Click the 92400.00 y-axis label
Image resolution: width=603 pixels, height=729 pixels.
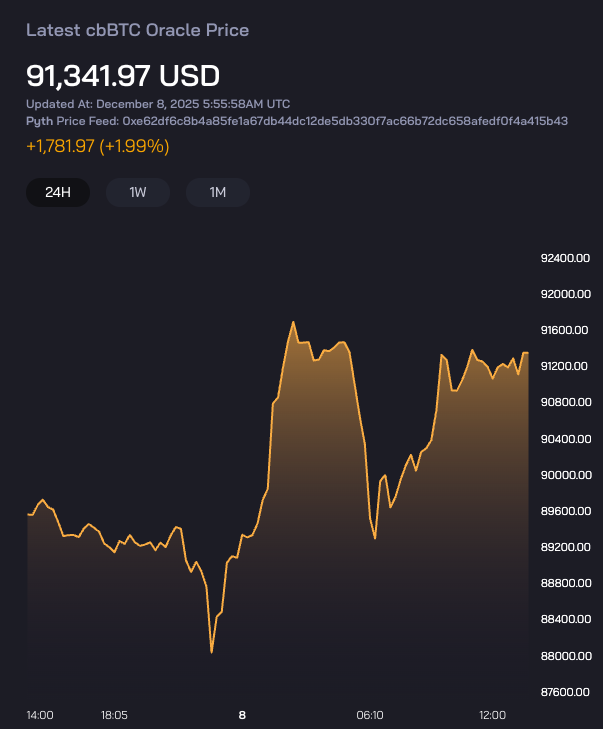click(x=565, y=258)
